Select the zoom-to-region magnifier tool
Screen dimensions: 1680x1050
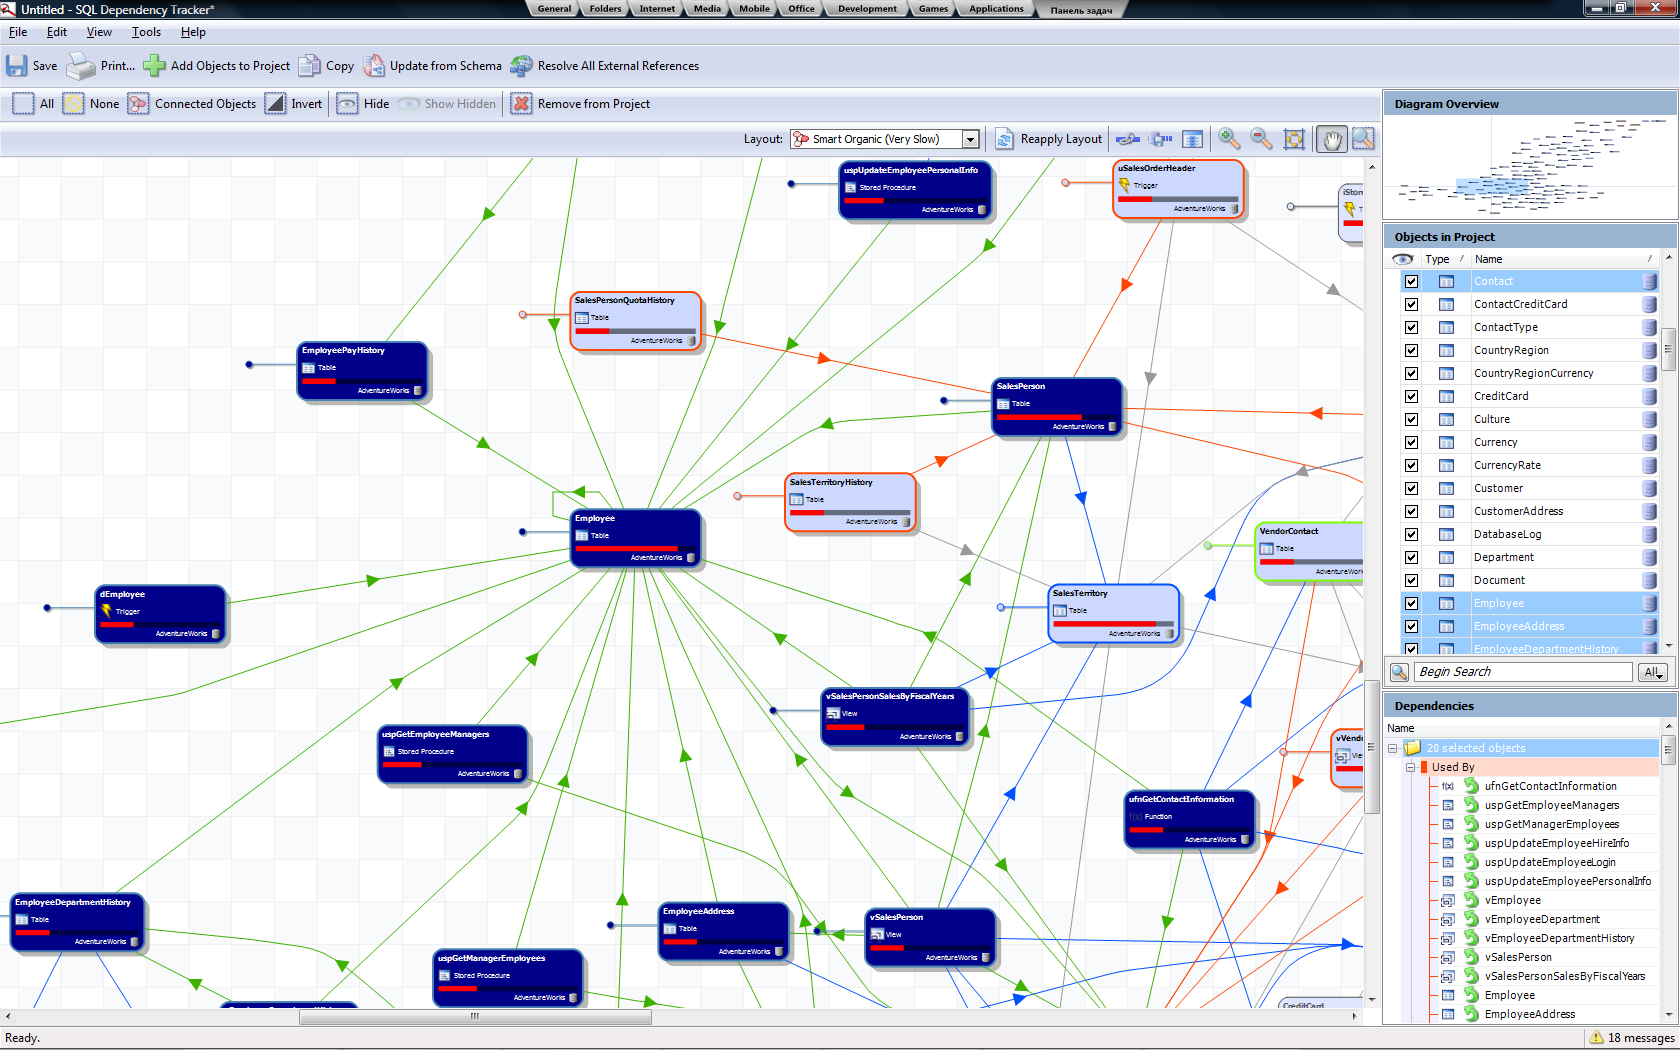click(x=1363, y=139)
